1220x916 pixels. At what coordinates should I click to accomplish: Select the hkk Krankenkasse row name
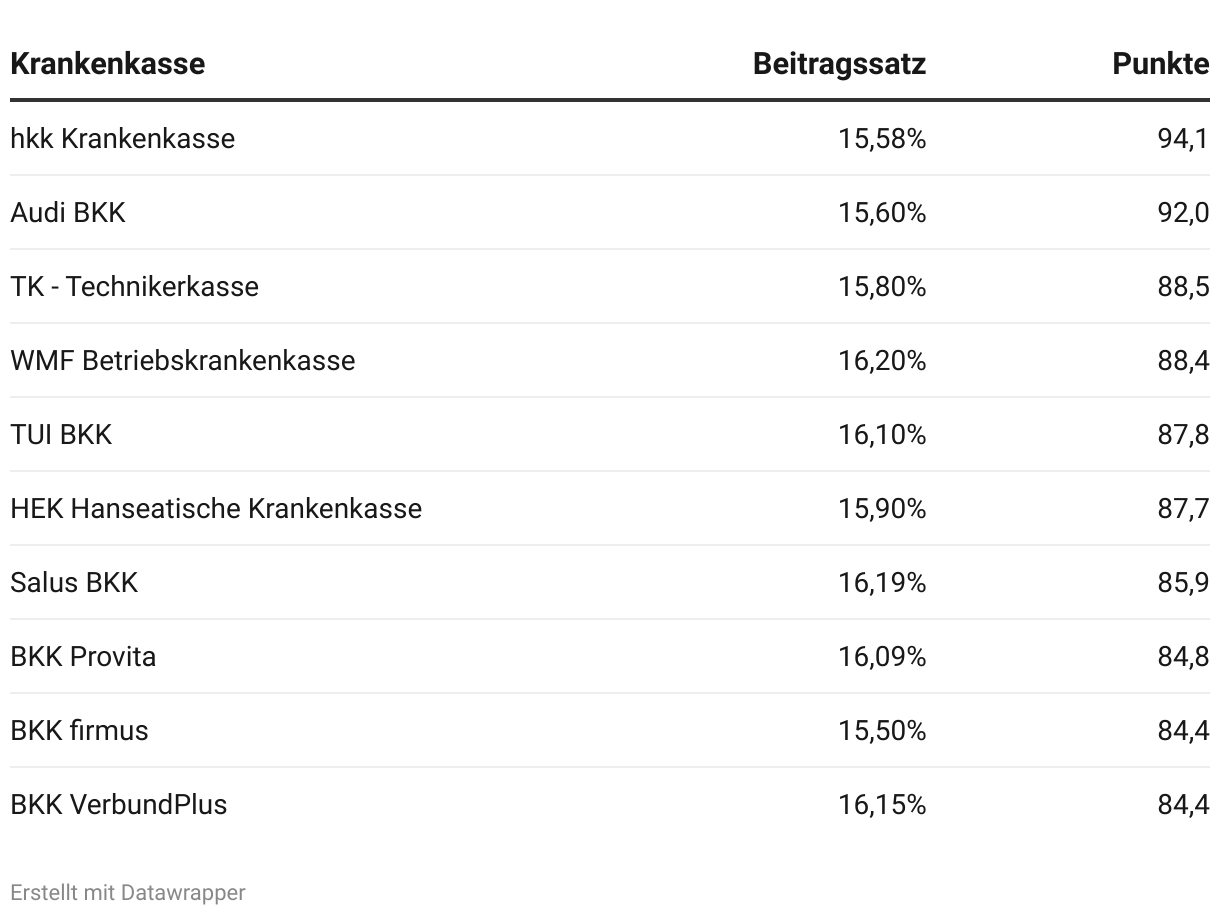pyautogui.click(x=122, y=138)
